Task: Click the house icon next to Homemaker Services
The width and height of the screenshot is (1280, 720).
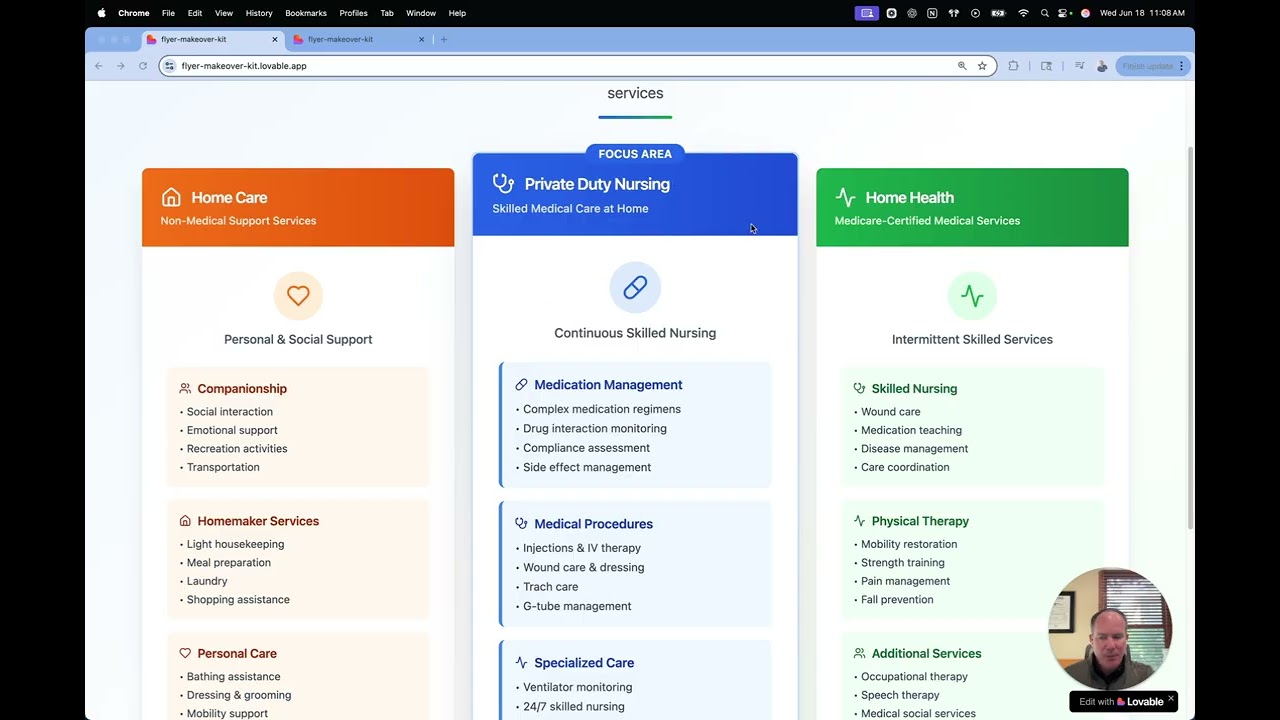Action: pyautogui.click(x=185, y=521)
